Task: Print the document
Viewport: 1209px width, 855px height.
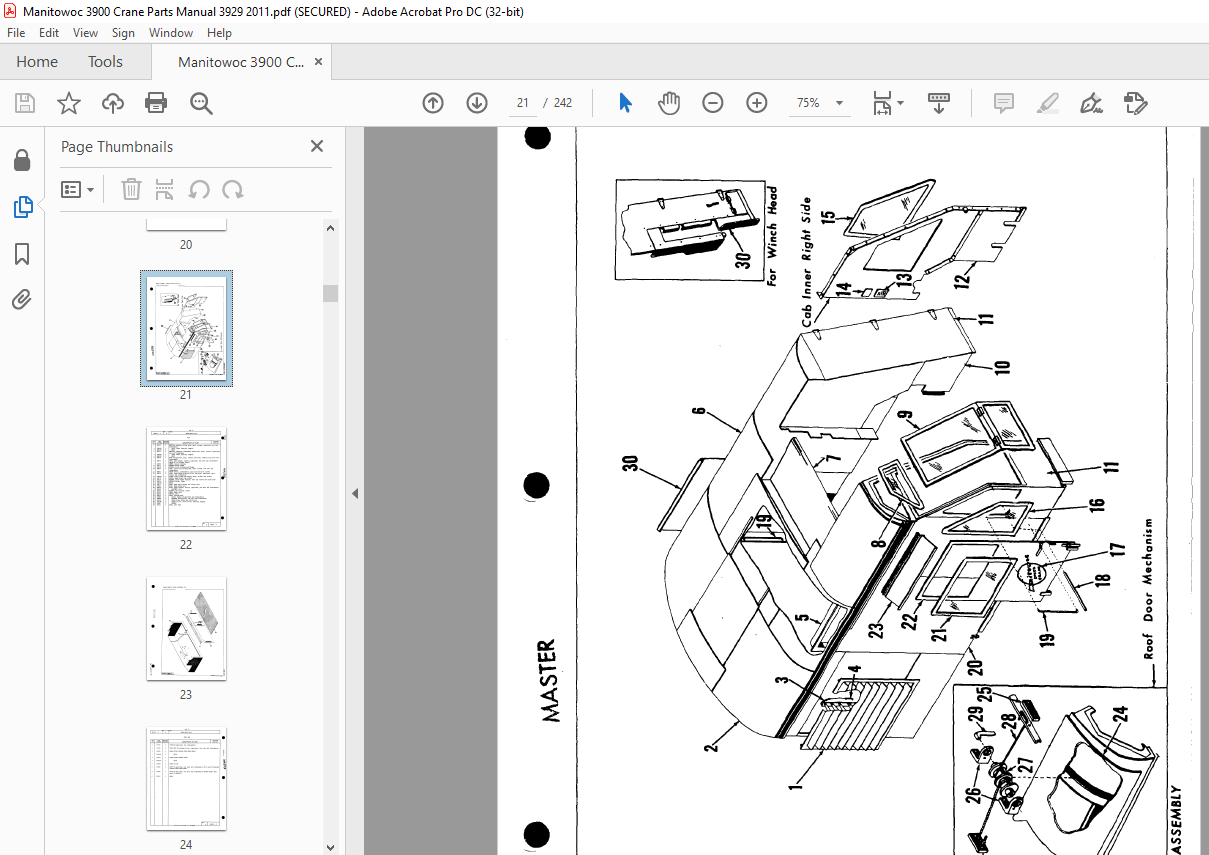Action: 156,103
